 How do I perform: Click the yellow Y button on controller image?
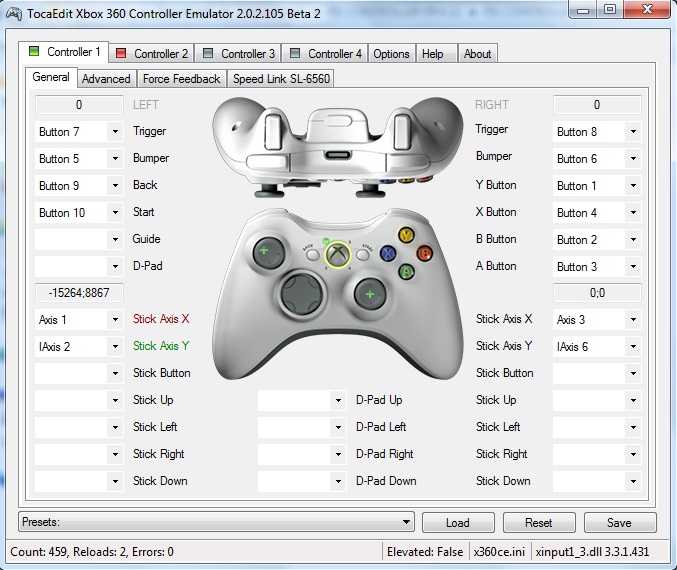406,235
